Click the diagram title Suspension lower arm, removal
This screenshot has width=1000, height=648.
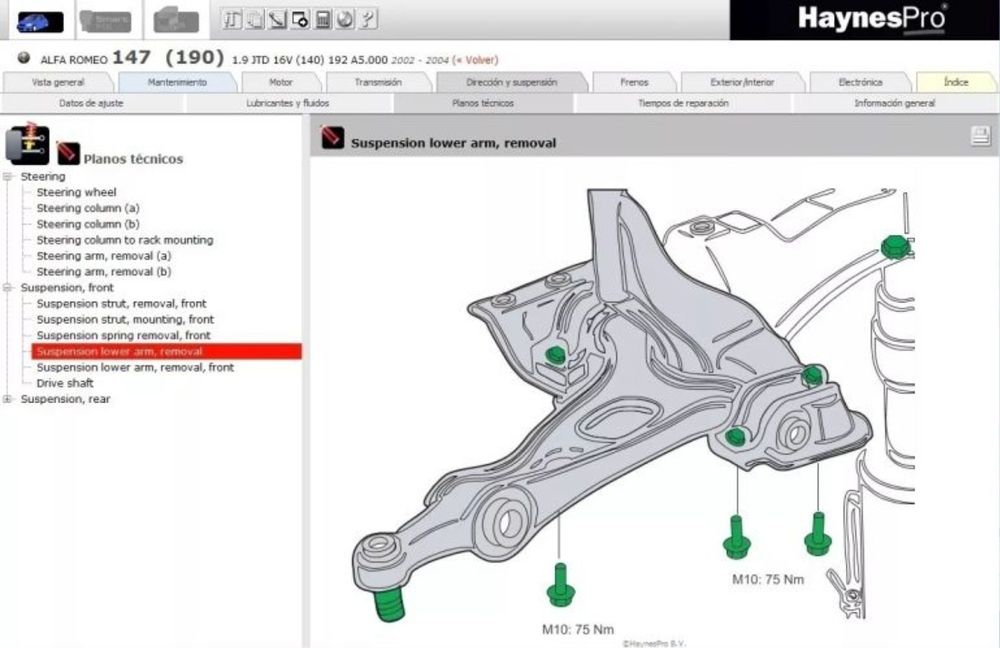tap(453, 143)
